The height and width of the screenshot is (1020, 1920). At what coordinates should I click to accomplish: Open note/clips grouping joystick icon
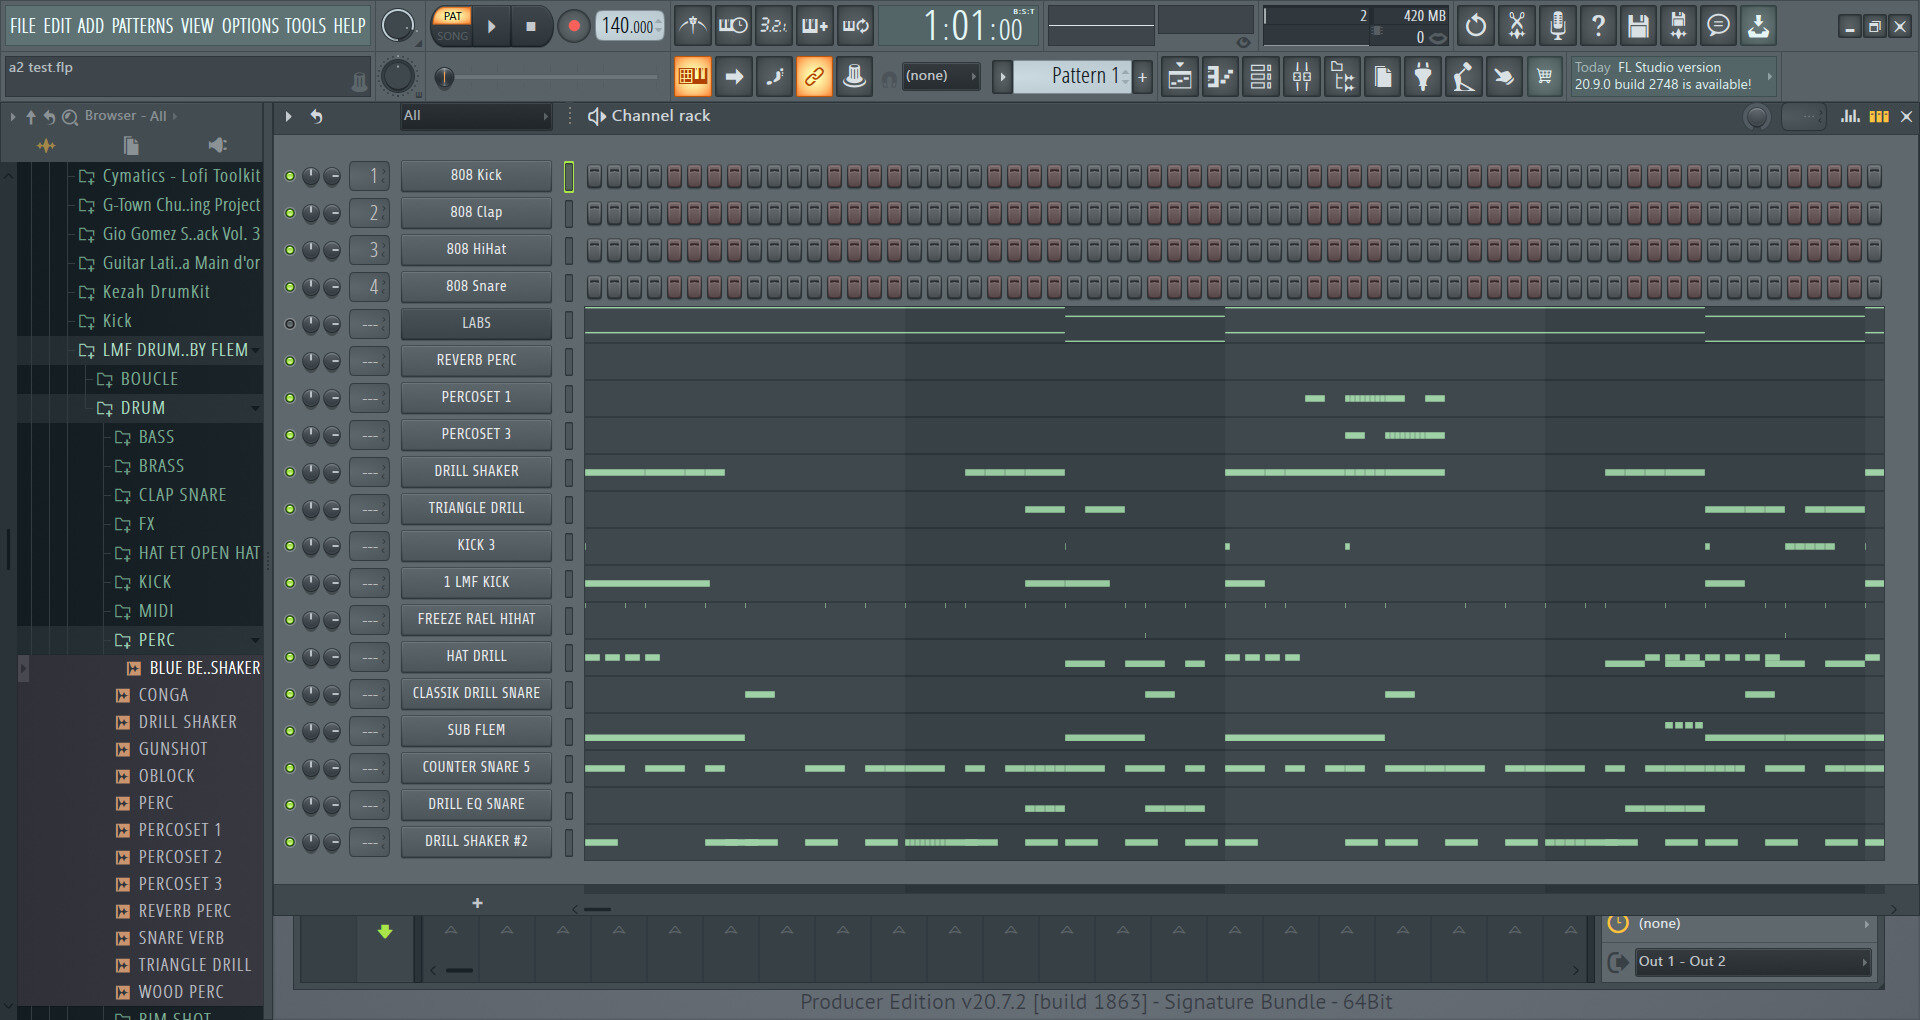point(854,76)
